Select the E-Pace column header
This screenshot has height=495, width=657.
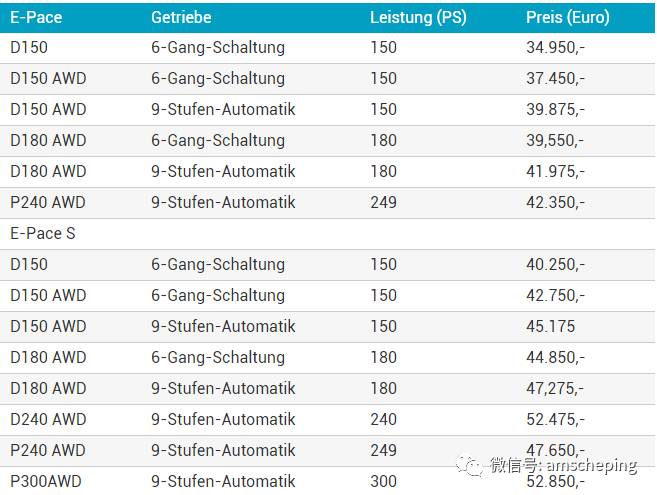(x=36, y=17)
